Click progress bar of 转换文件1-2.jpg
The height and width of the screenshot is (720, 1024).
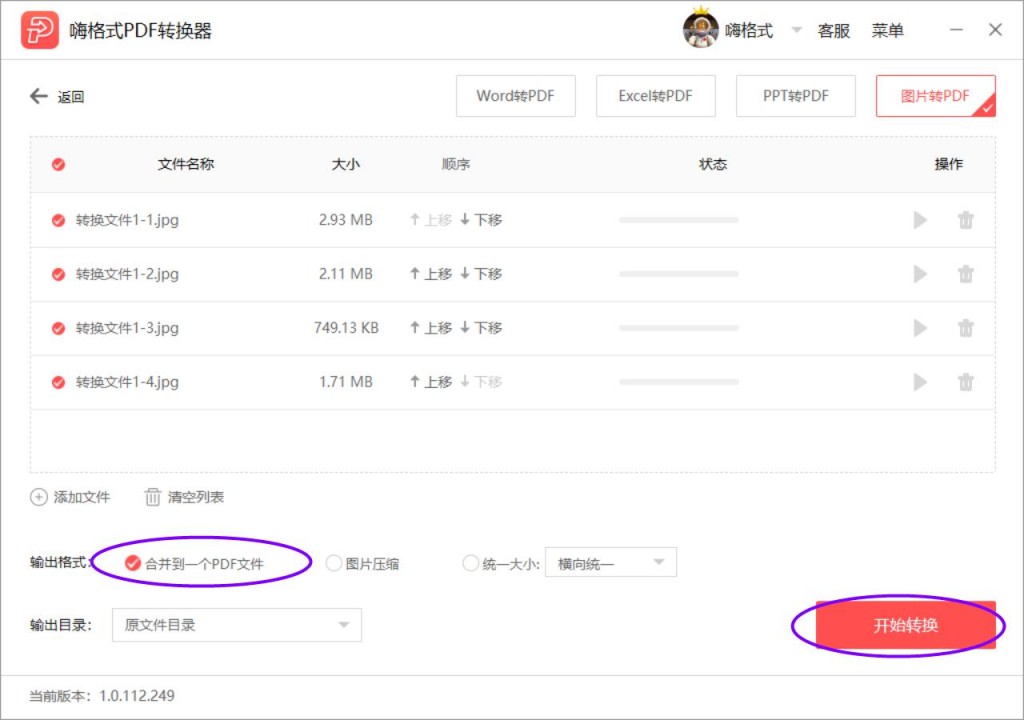click(679, 274)
